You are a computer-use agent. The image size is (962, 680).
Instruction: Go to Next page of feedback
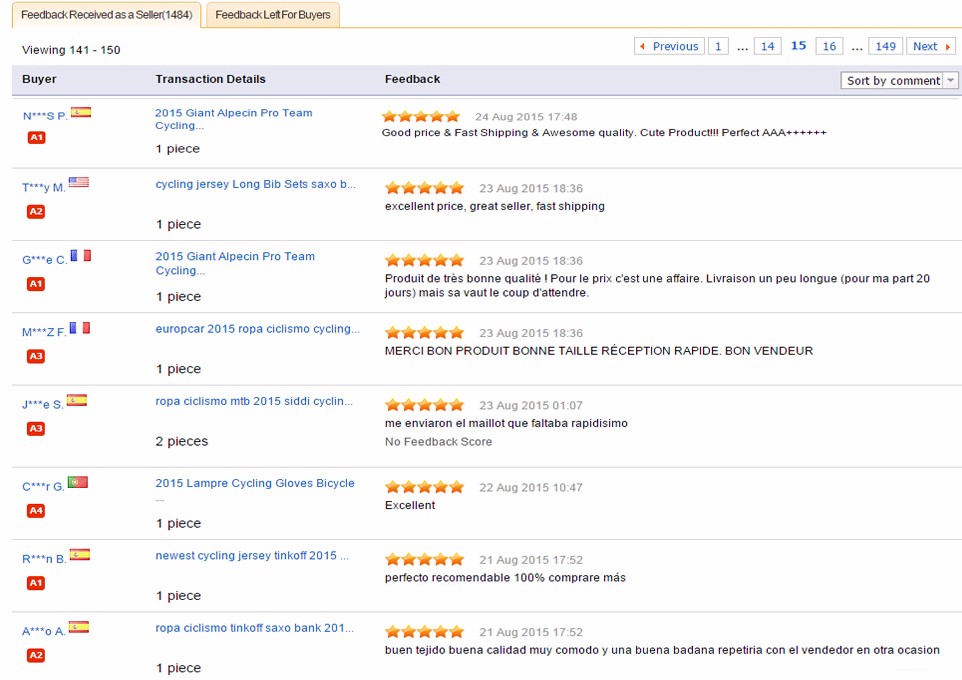pyautogui.click(x=931, y=46)
